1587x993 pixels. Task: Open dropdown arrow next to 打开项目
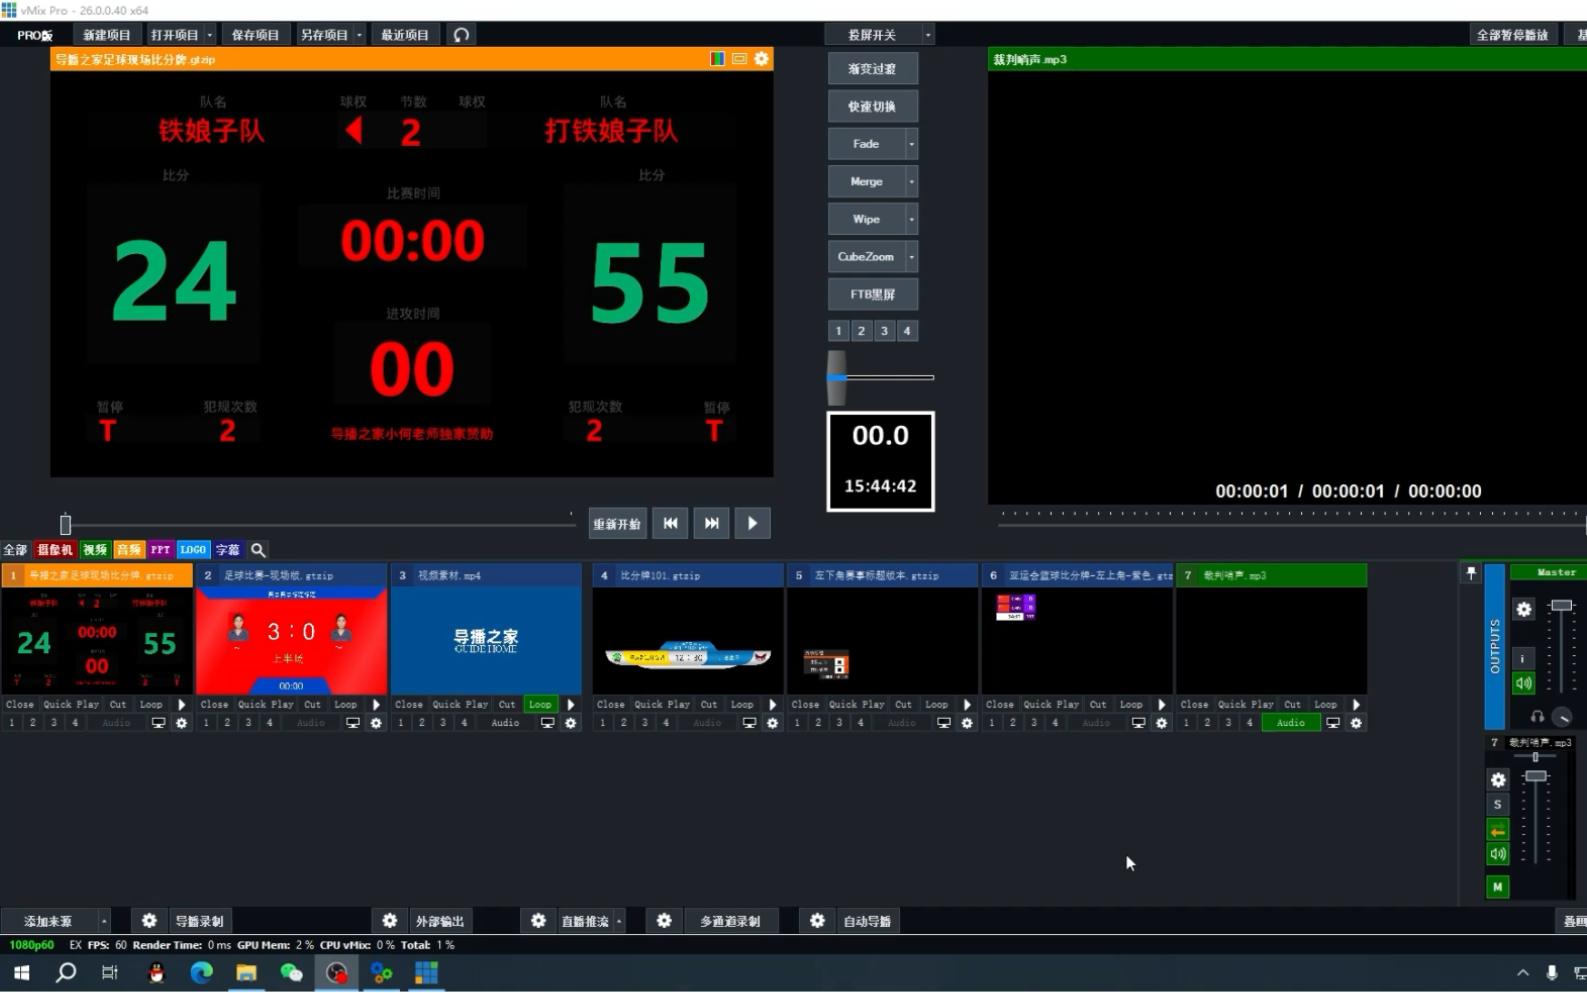210,35
